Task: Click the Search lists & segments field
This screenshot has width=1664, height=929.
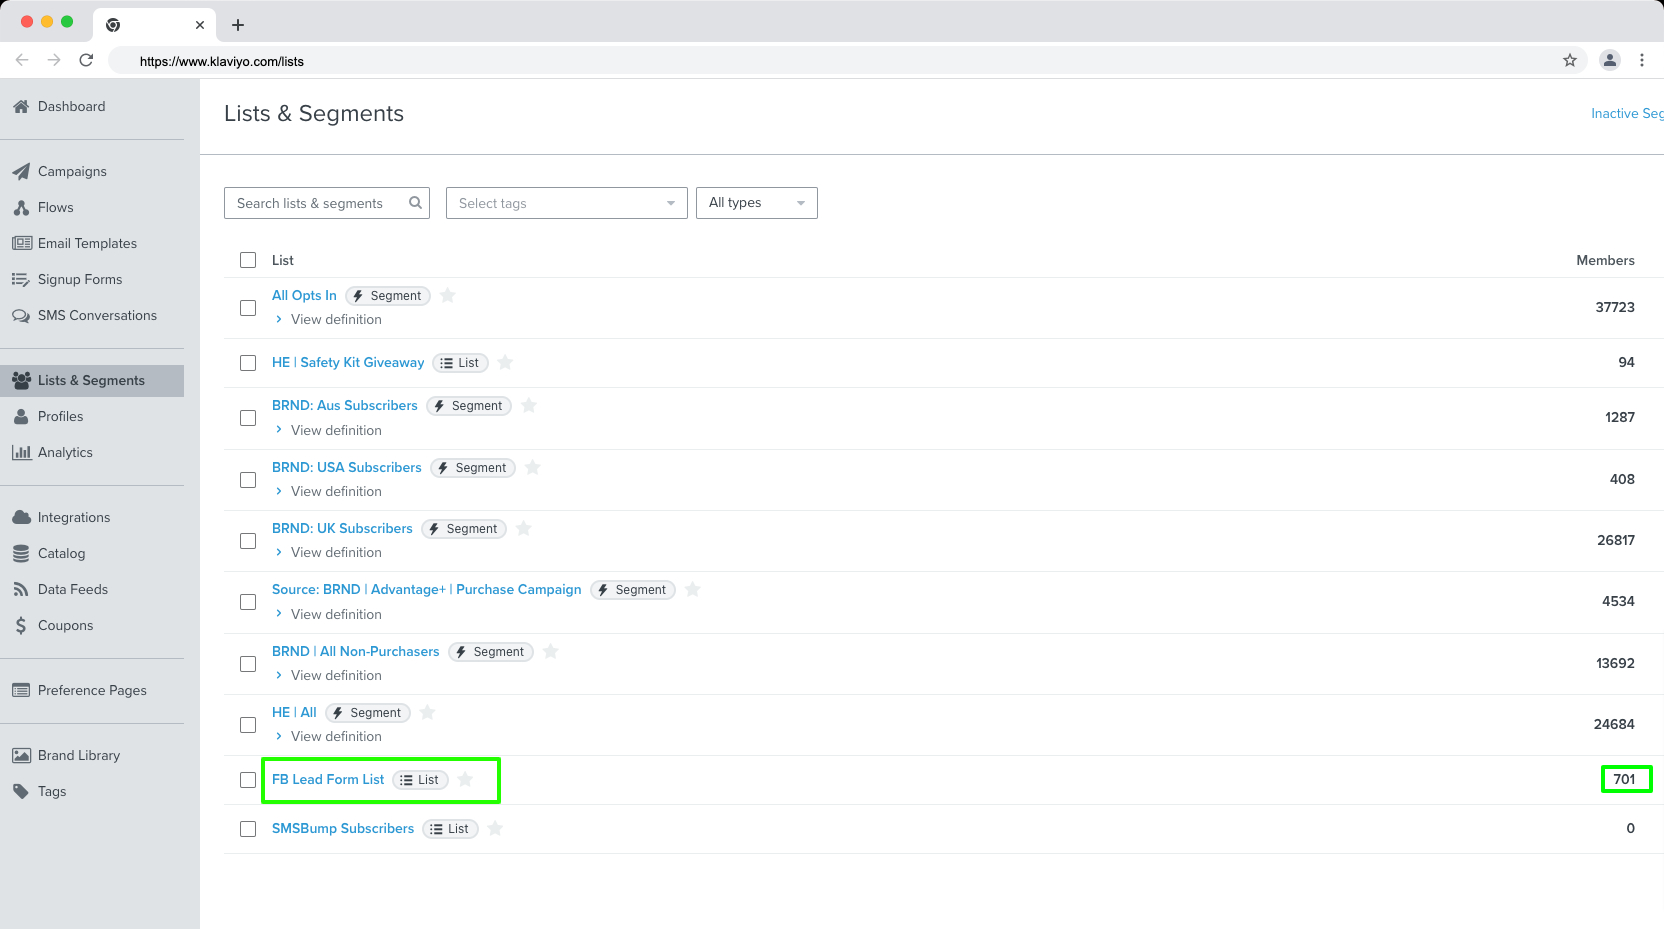Action: [327, 203]
